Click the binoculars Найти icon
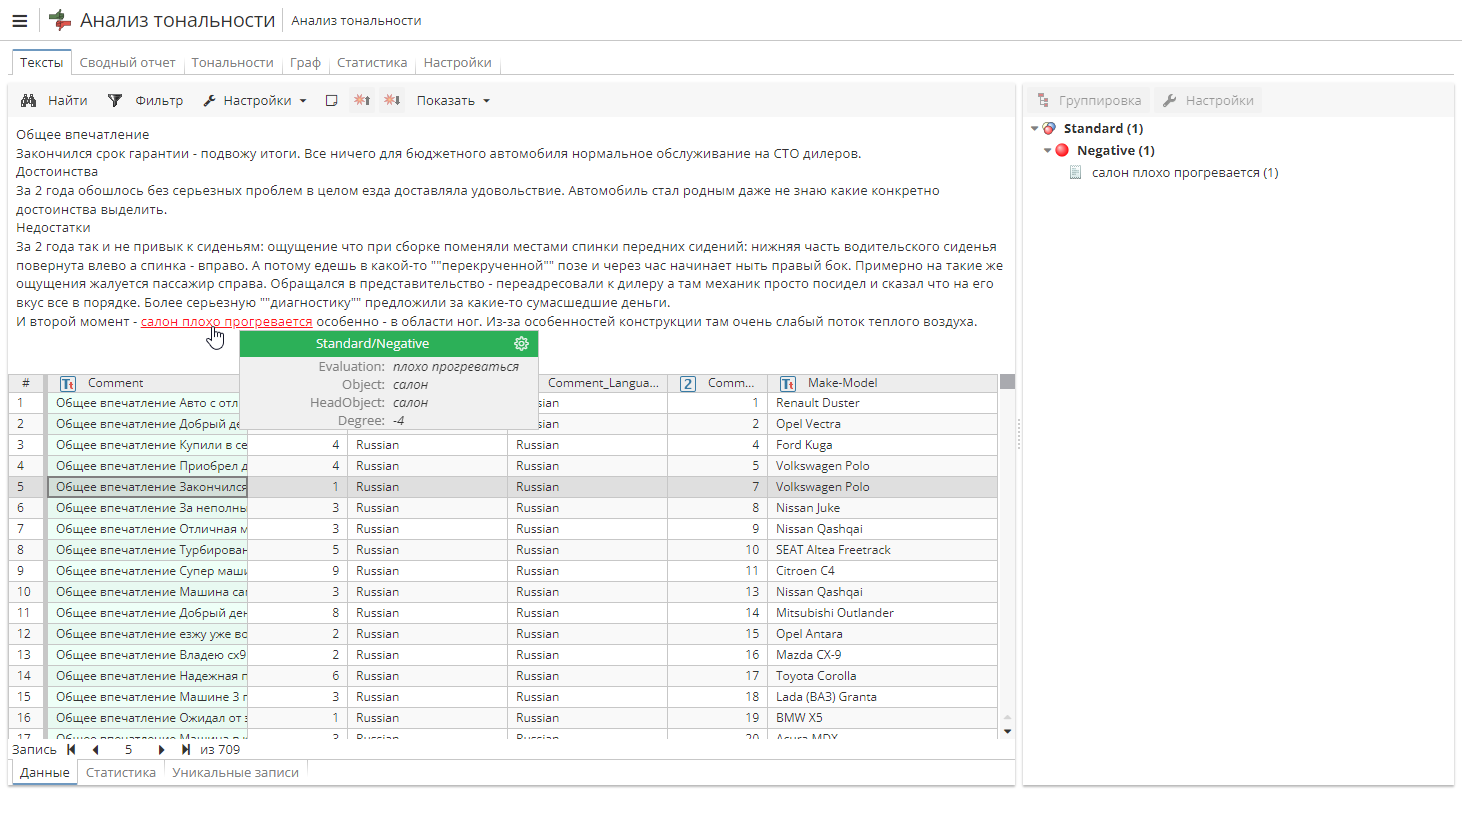 pyautogui.click(x=28, y=101)
